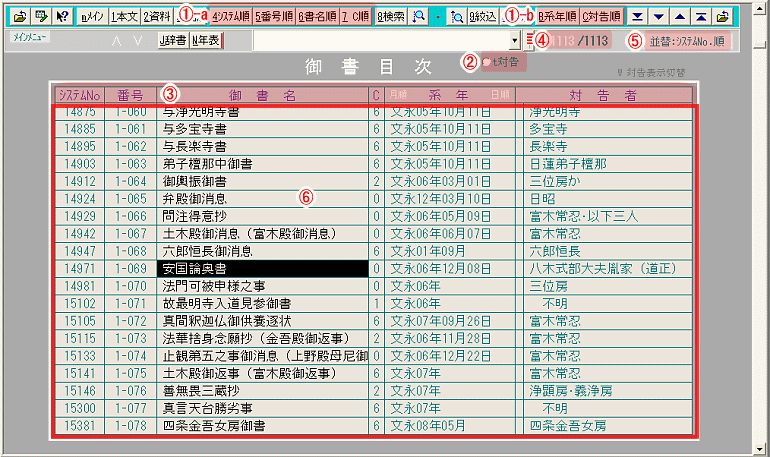
Task: Jump to first record with top arrow icon
Action: (x=702, y=17)
